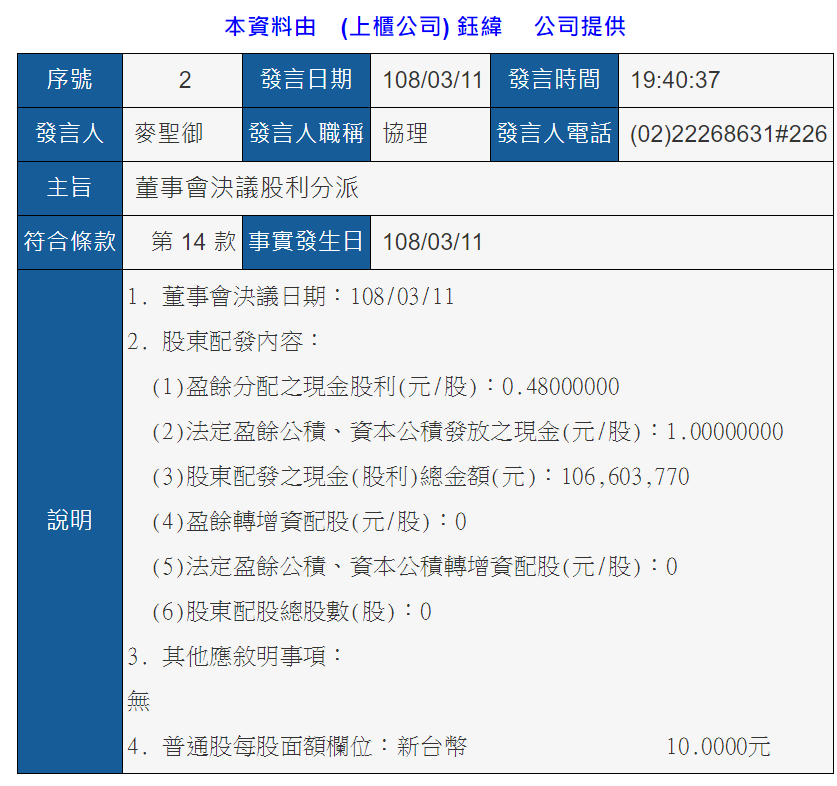Select the time value '19:40:37'

[x=675, y=80]
